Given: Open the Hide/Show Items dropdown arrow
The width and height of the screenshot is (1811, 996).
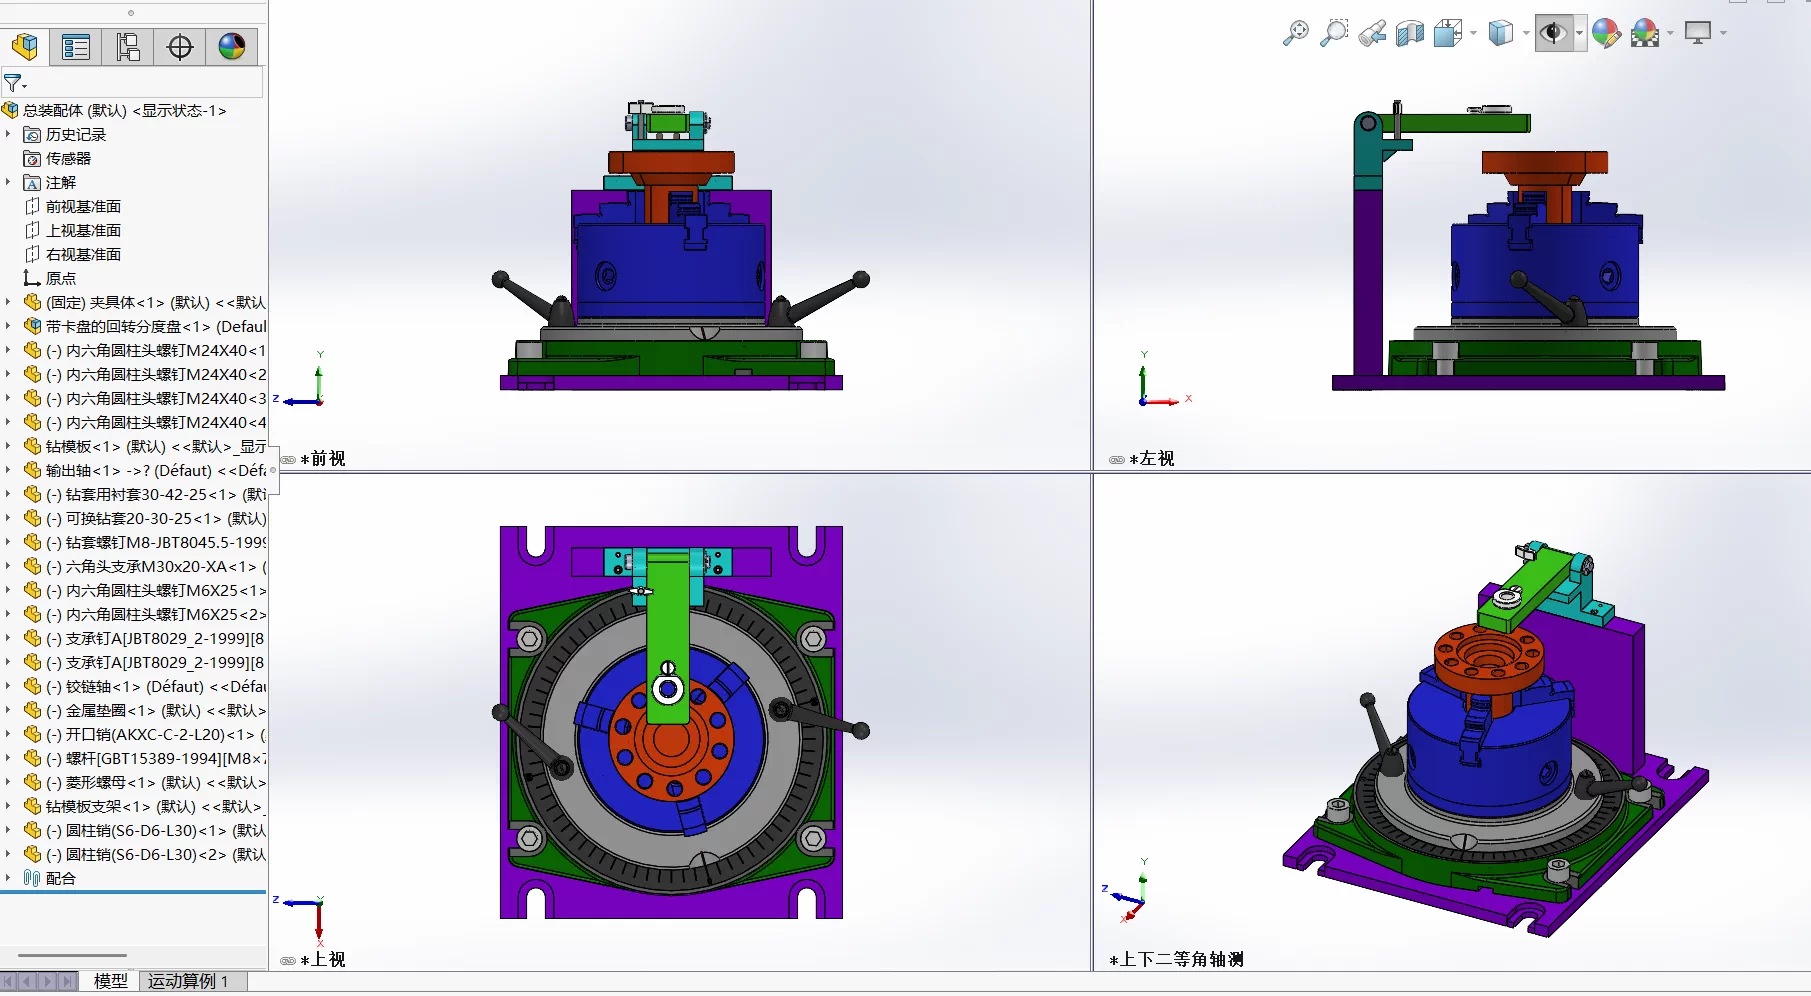Looking at the screenshot, I should 1579,33.
